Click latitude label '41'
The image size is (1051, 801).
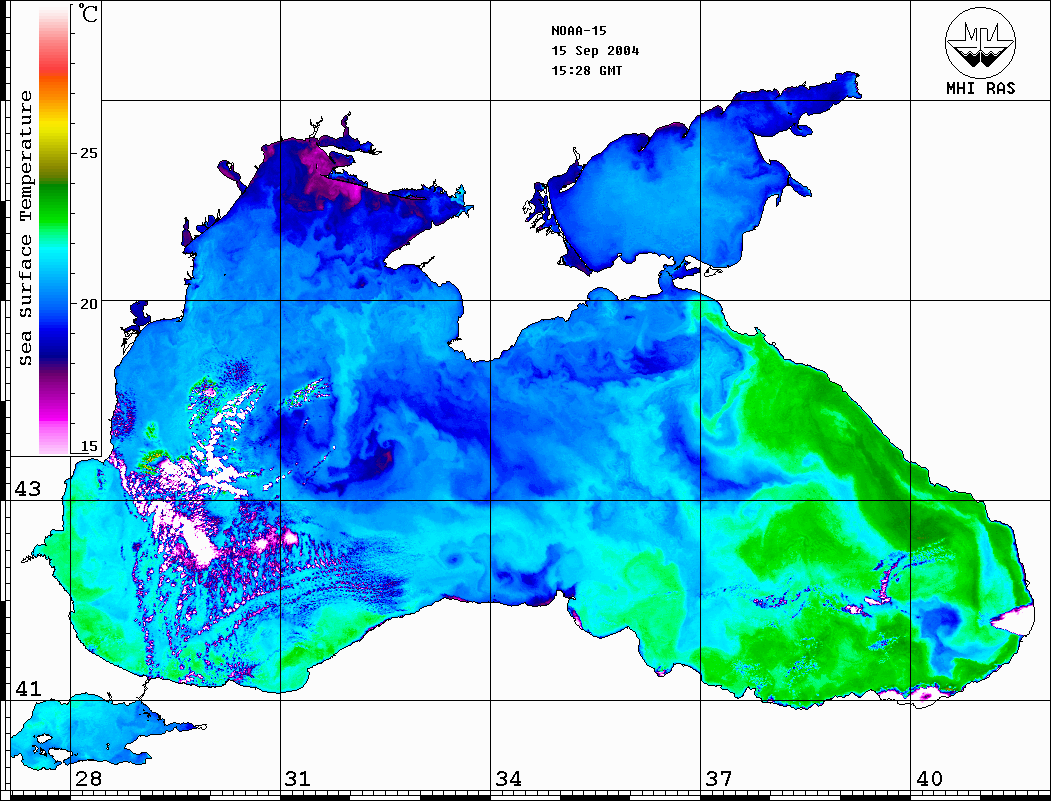28,688
